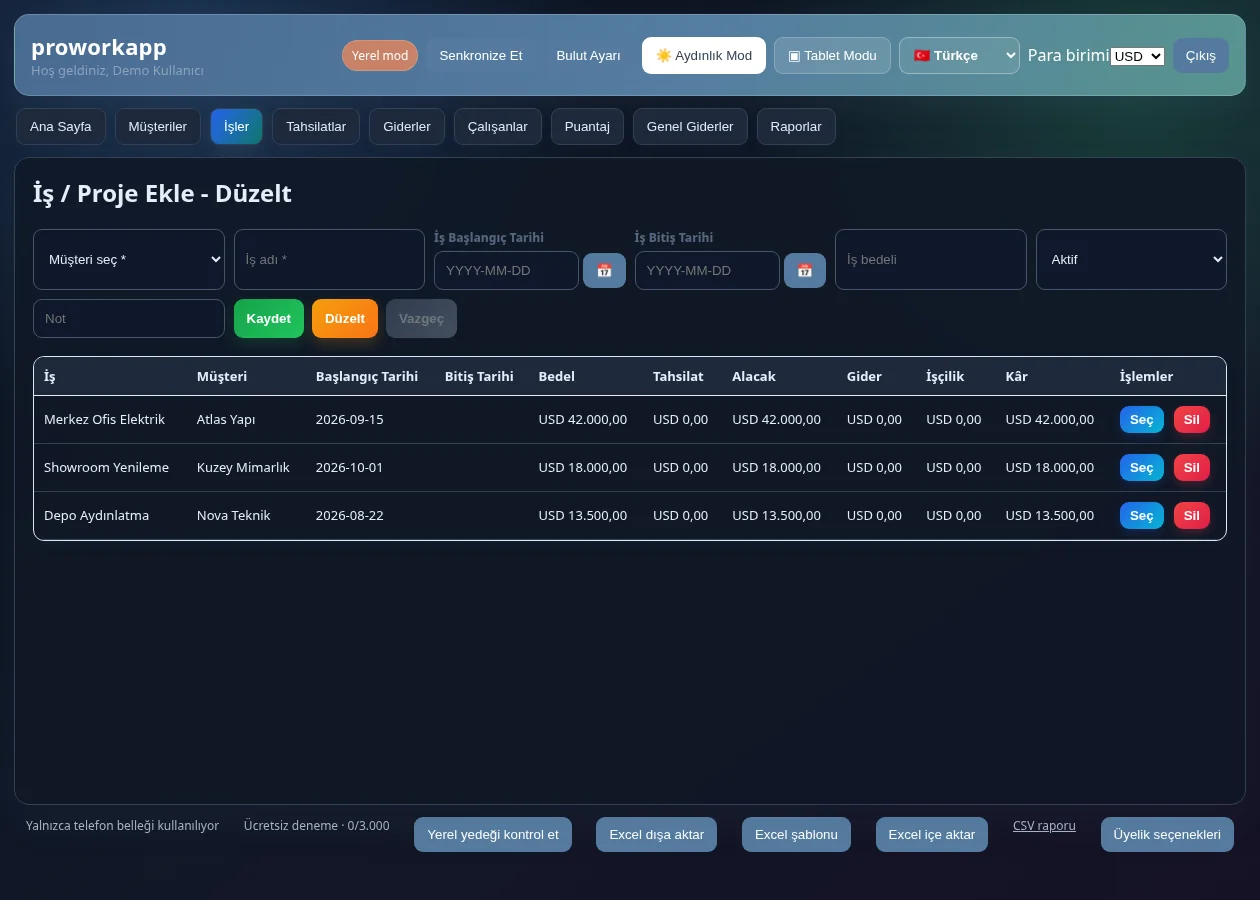Toggle Yerel mod pill
Viewport: 1260px width, 900px height.
(380, 55)
